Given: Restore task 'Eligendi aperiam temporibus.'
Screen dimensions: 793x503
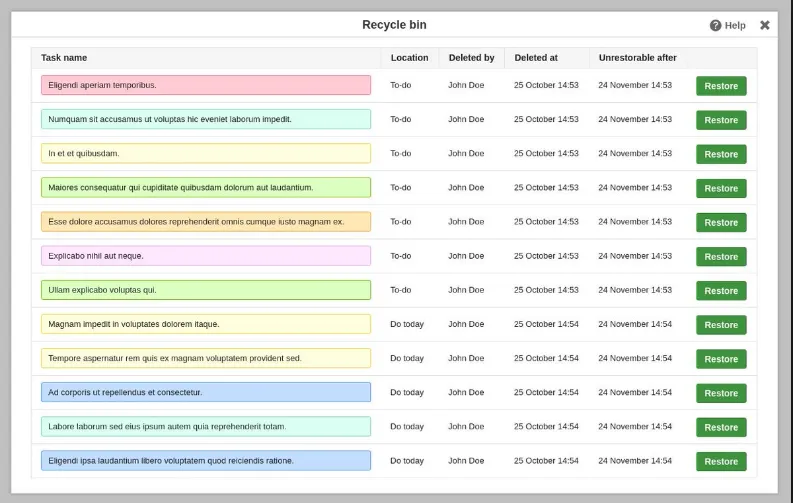Looking at the screenshot, I should click(x=721, y=86).
